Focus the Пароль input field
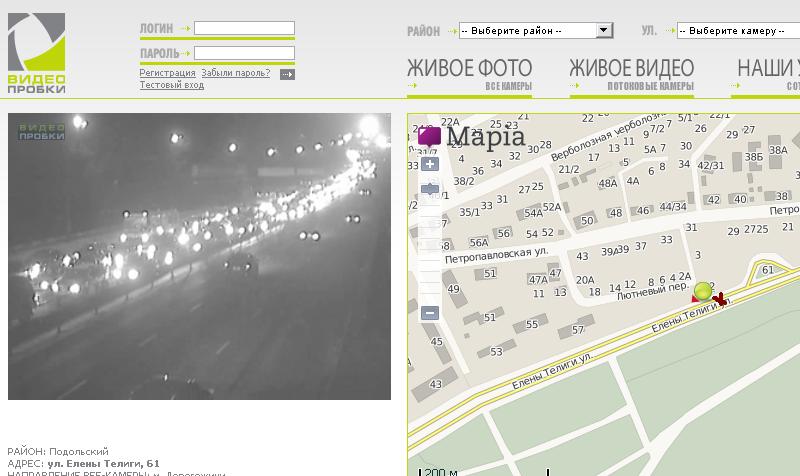 point(244,53)
